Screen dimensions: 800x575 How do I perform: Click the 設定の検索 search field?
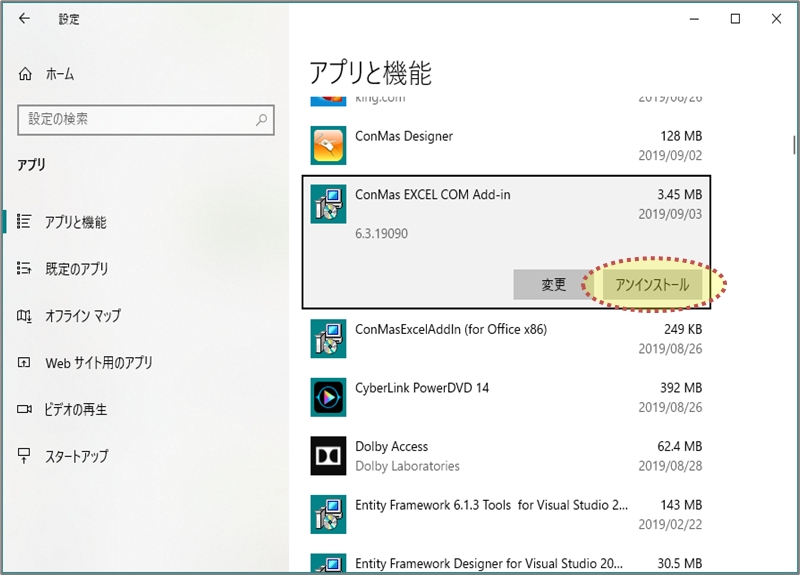tap(135, 119)
